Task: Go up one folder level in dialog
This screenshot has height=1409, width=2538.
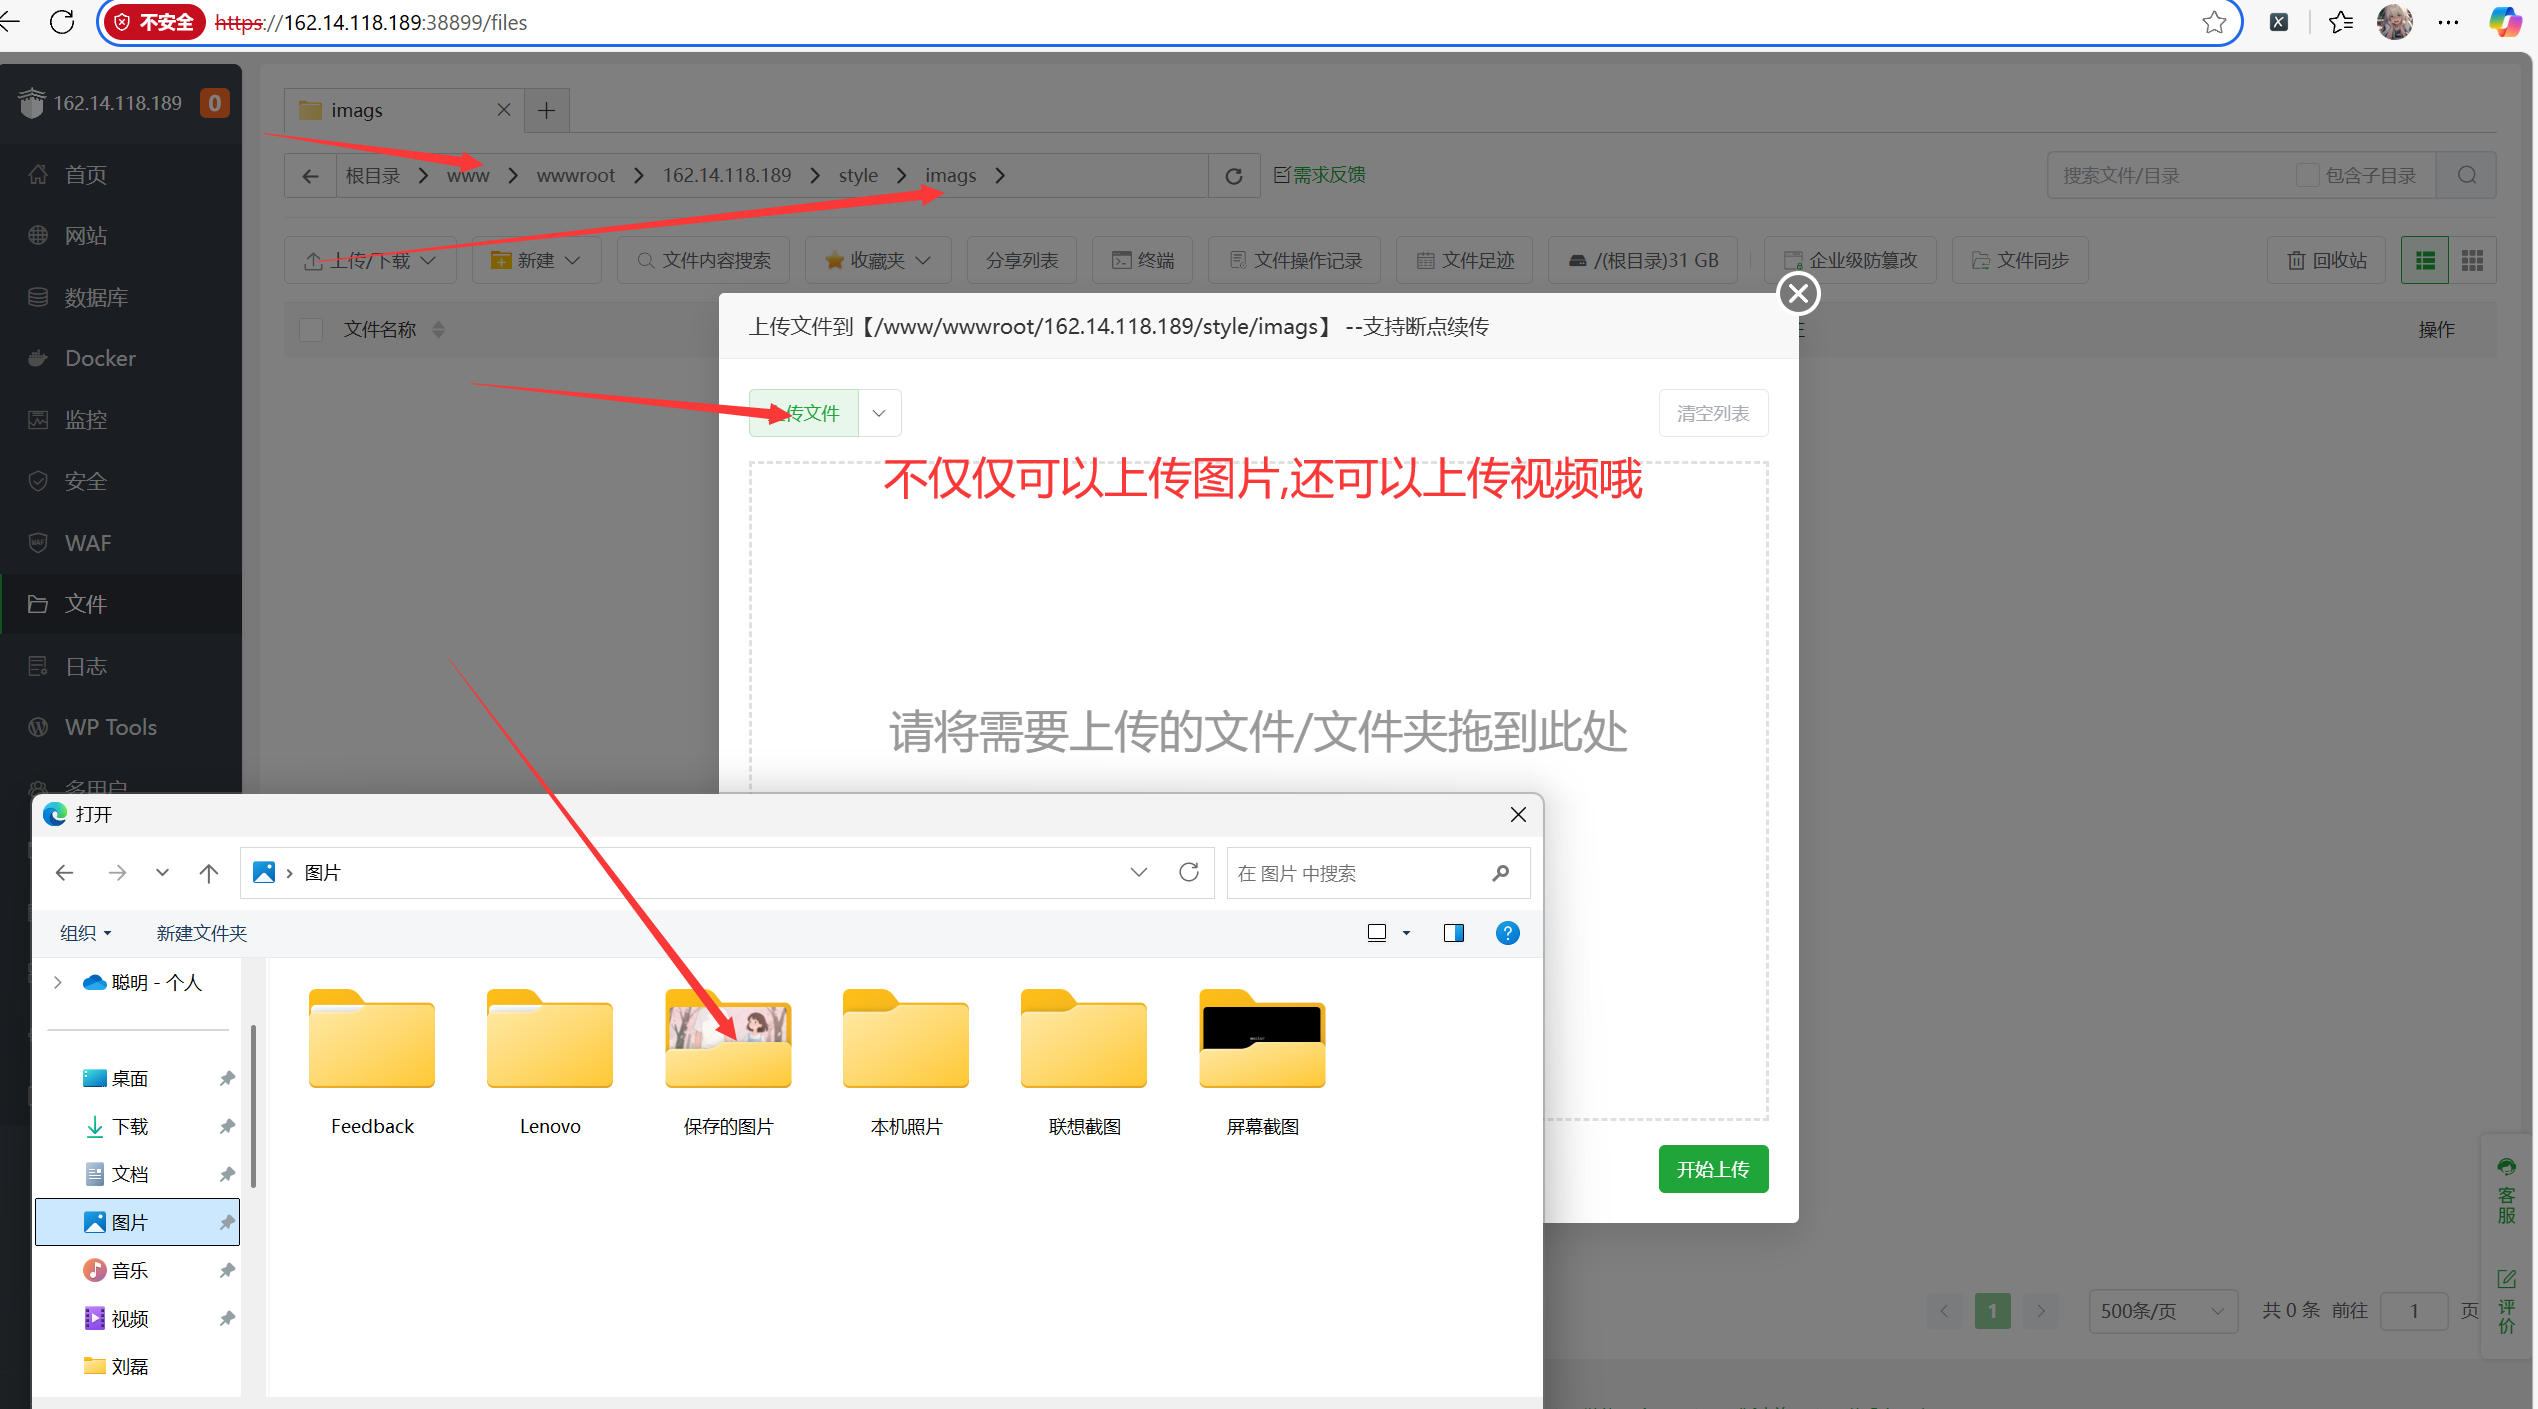Action: point(208,873)
